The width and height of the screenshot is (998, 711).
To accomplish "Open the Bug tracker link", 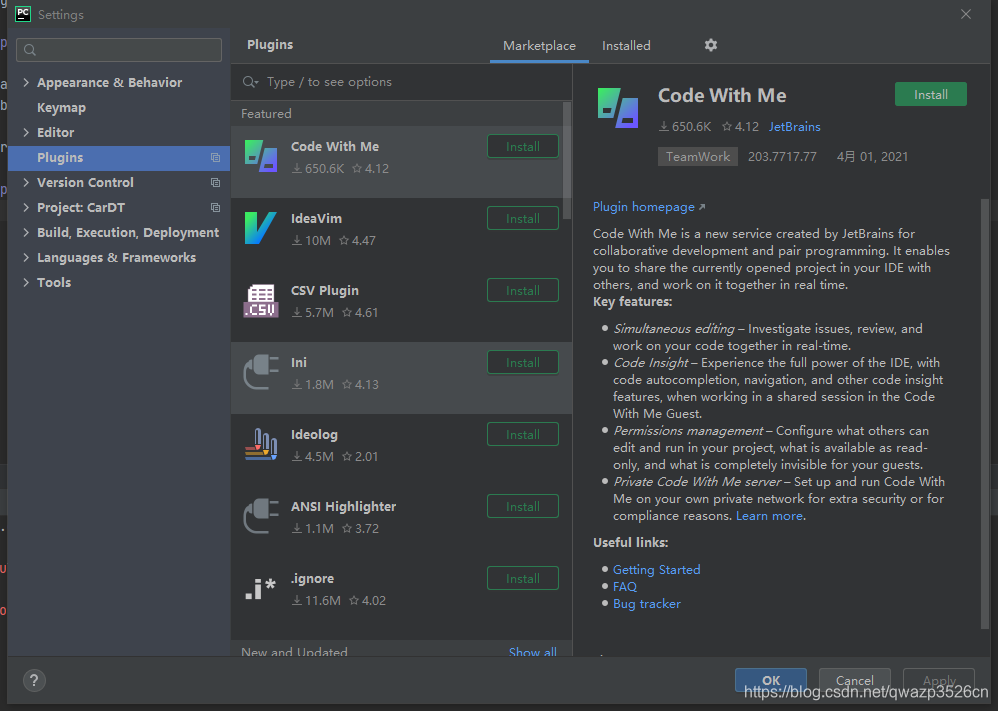I will 647,603.
